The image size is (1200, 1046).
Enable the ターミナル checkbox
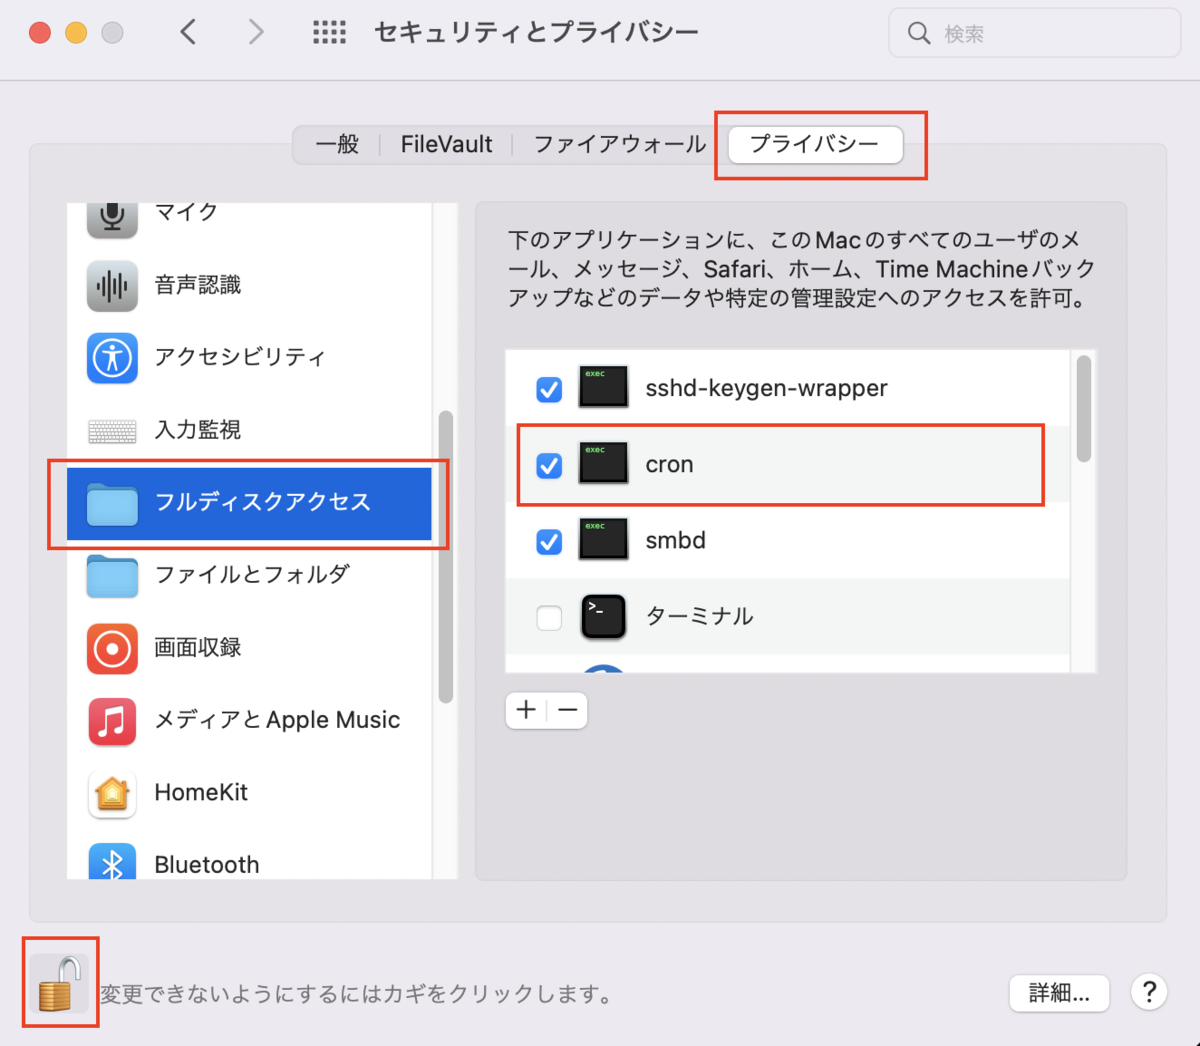(x=549, y=617)
